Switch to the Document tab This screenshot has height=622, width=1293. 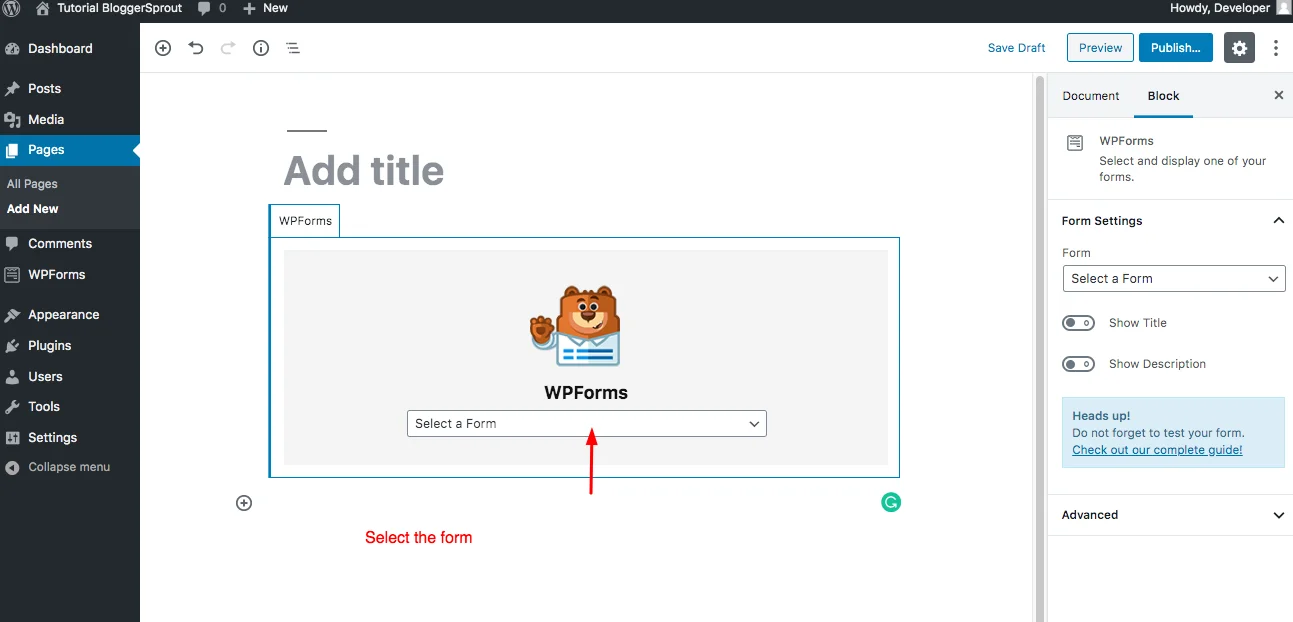pos(1091,96)
